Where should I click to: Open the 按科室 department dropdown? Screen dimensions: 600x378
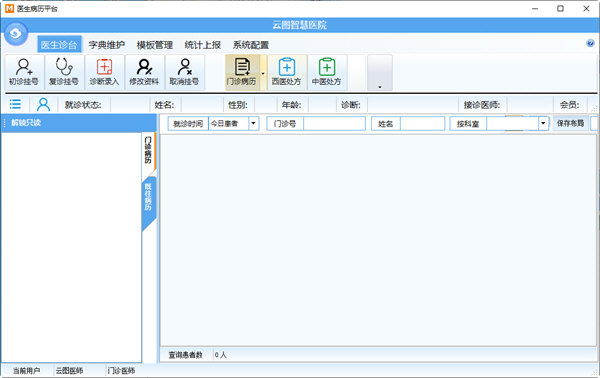coord(543,124)
